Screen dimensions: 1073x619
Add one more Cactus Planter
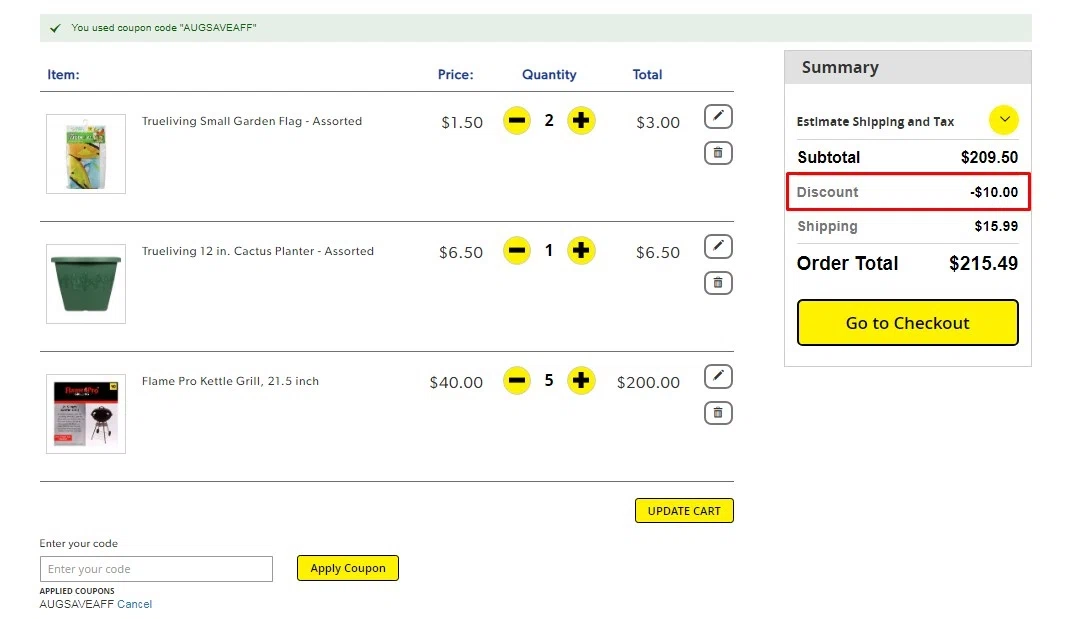click(x=581, y=251)
